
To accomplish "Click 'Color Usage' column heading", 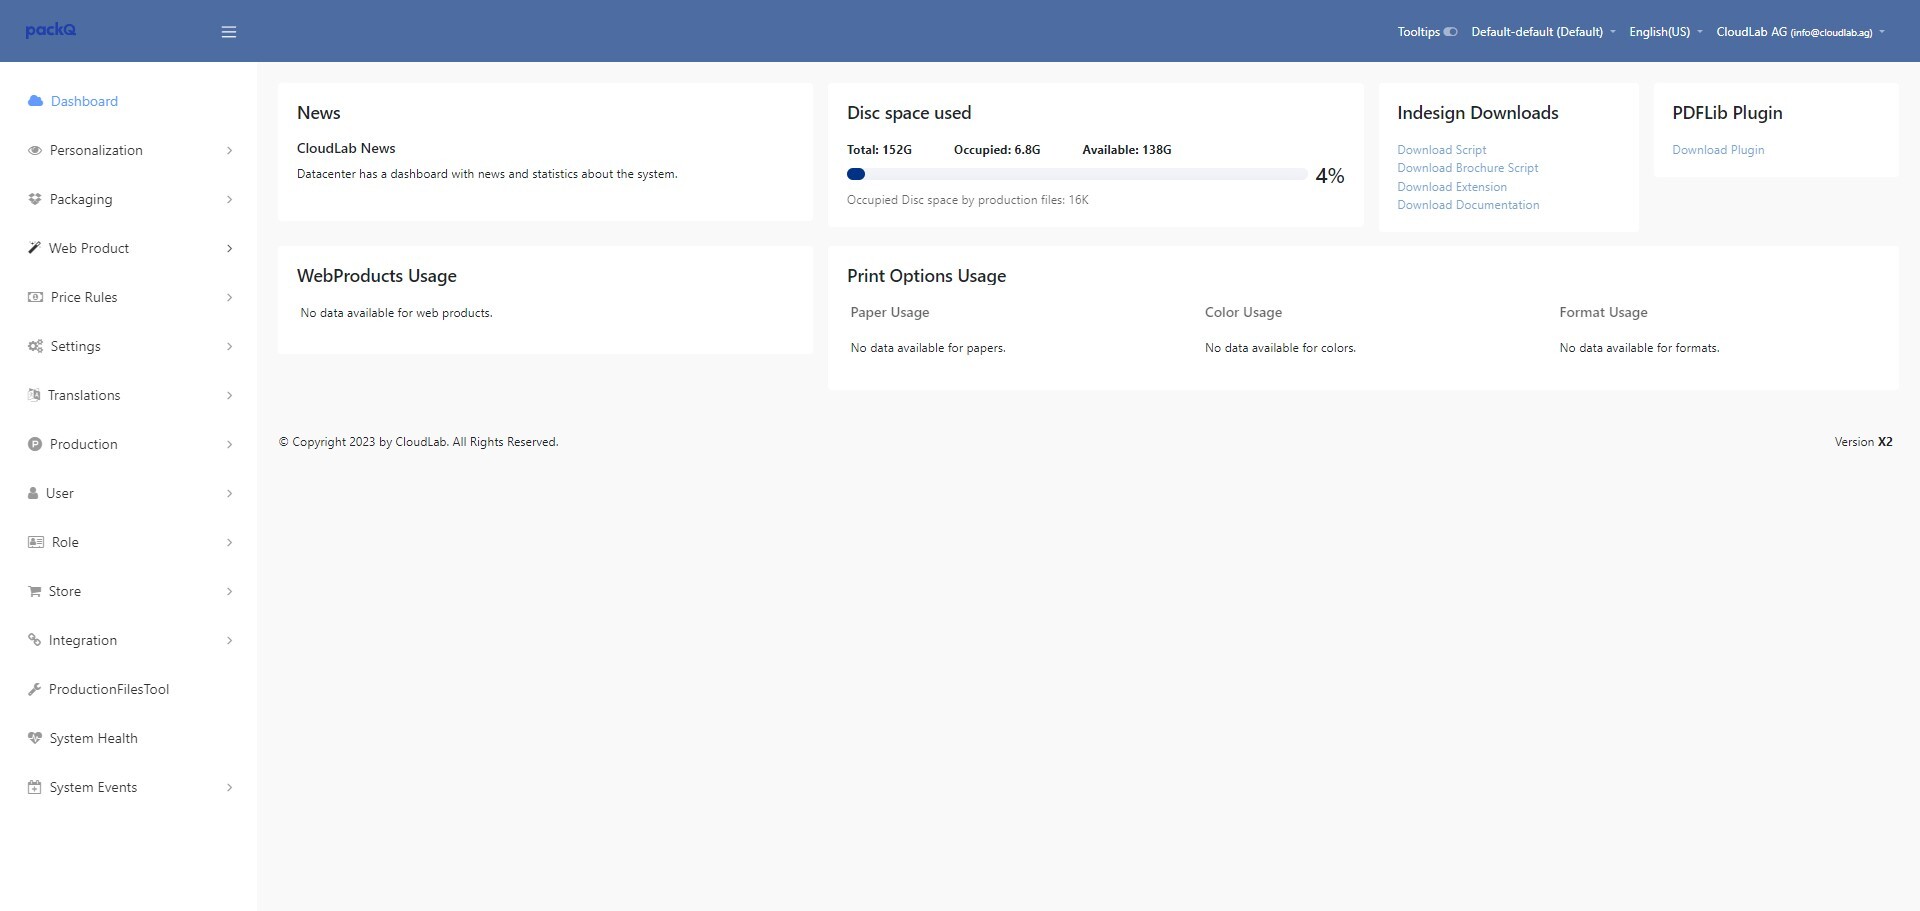I will point(1243,312).
